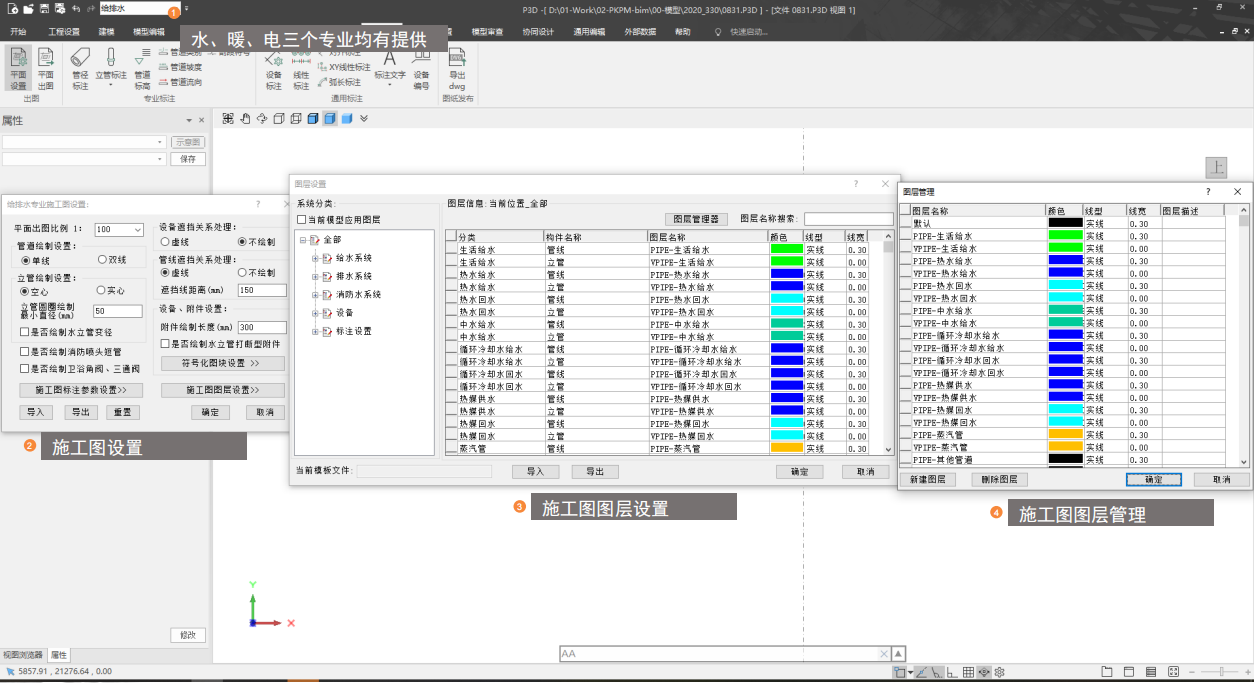
Task: Expand the 给水系统 tree node
Action: [315, 258]
